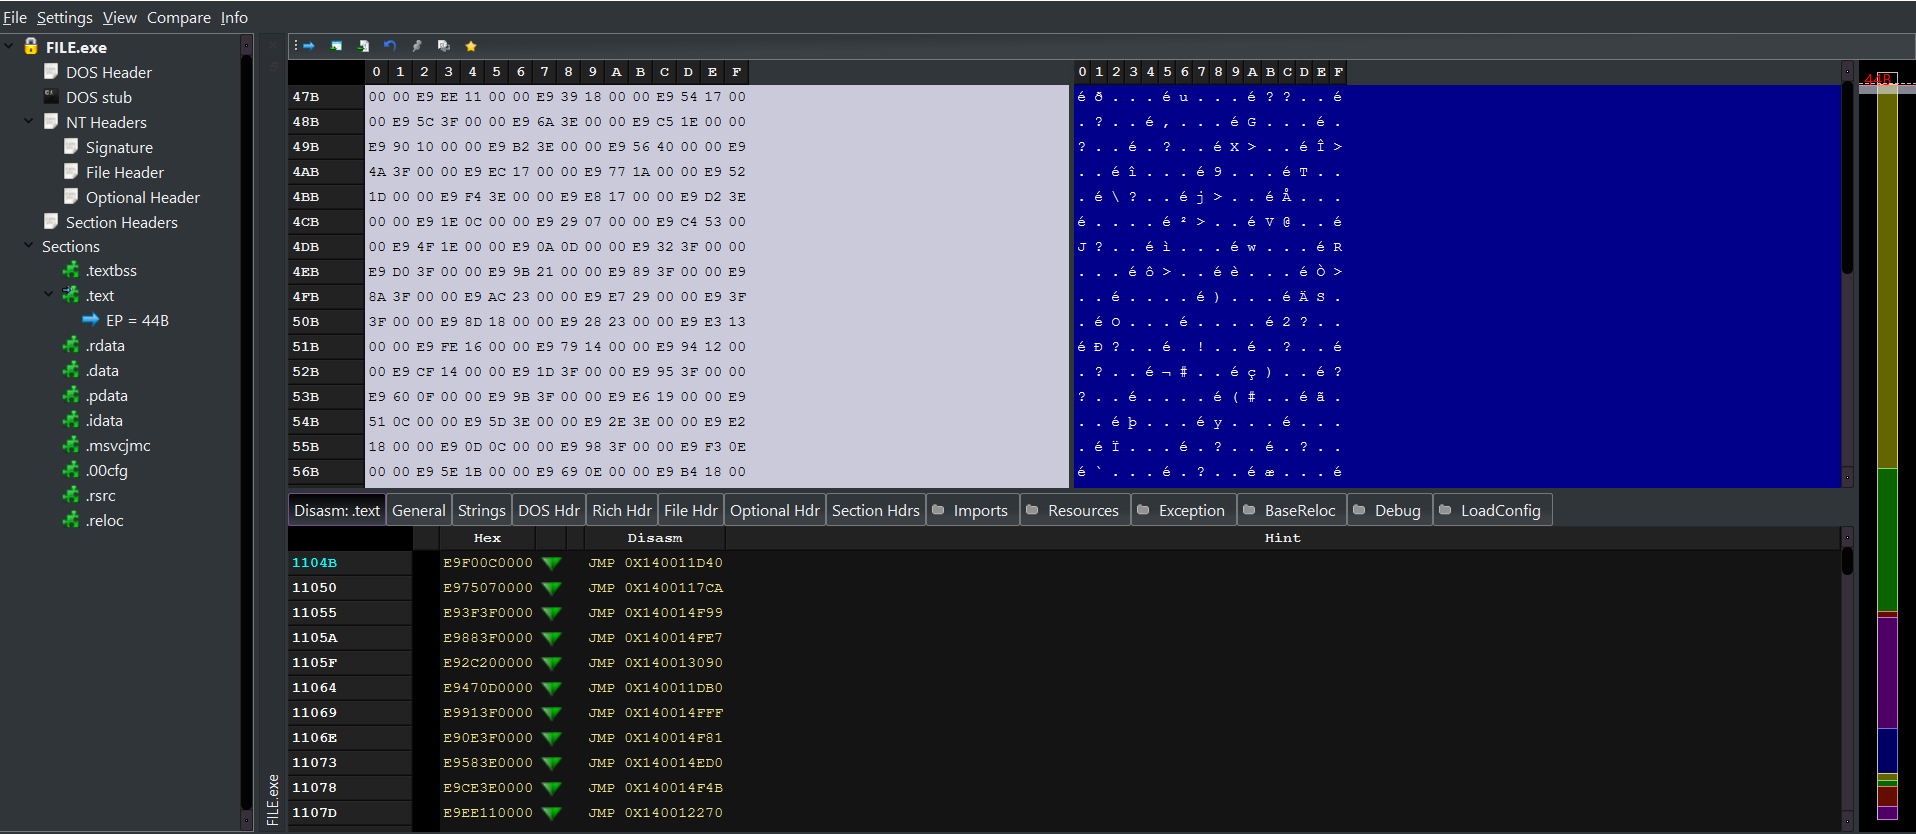Collapse the Sections tree node

coord(29,246)
